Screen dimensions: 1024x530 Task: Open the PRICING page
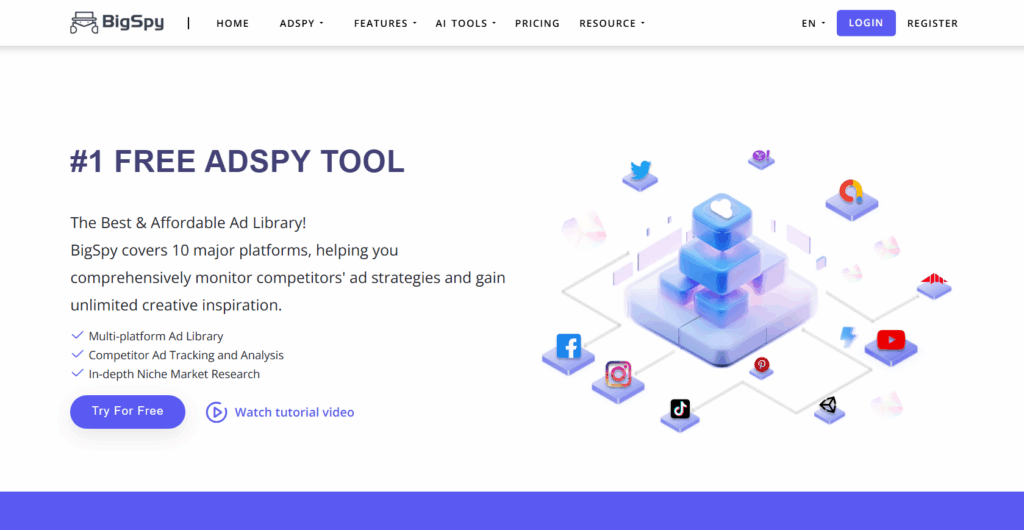tap(537, 23)
